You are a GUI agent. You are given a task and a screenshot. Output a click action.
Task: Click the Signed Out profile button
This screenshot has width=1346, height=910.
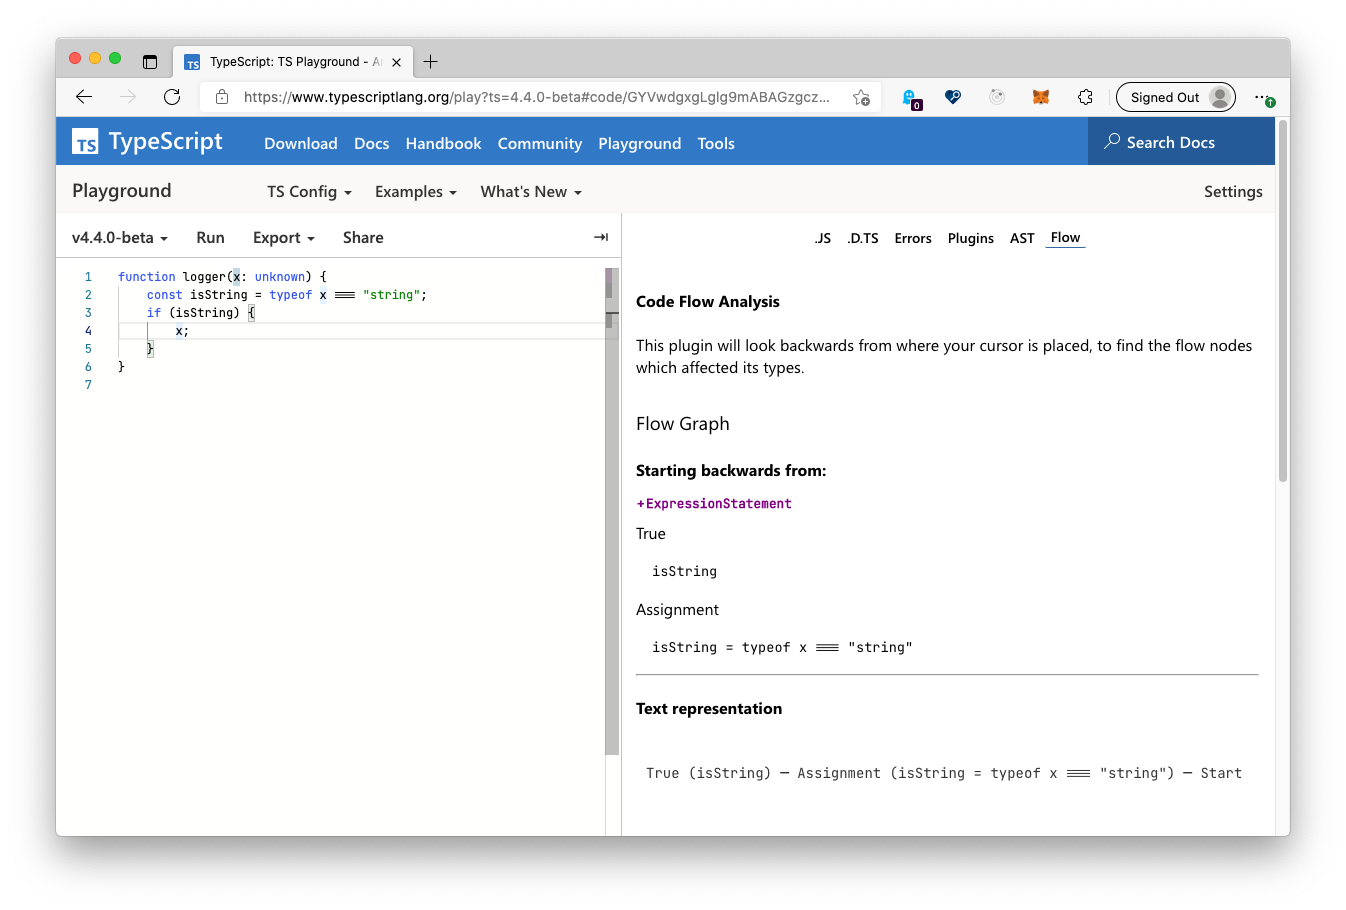tap(1176, 97)
